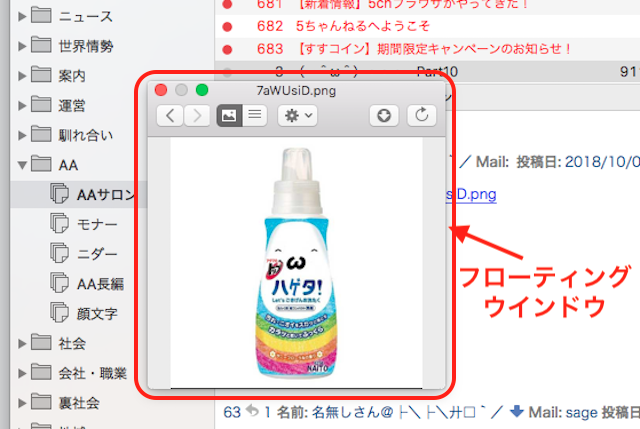
Task: Click the AA長編 board page icon
Action: [x=60, y=283]
